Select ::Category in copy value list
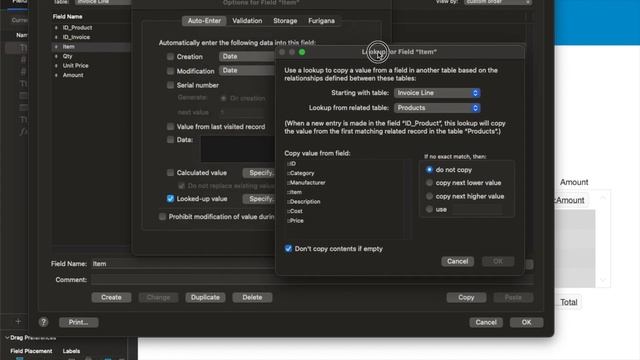The image size is (640, 360). [x=301, y=173]
